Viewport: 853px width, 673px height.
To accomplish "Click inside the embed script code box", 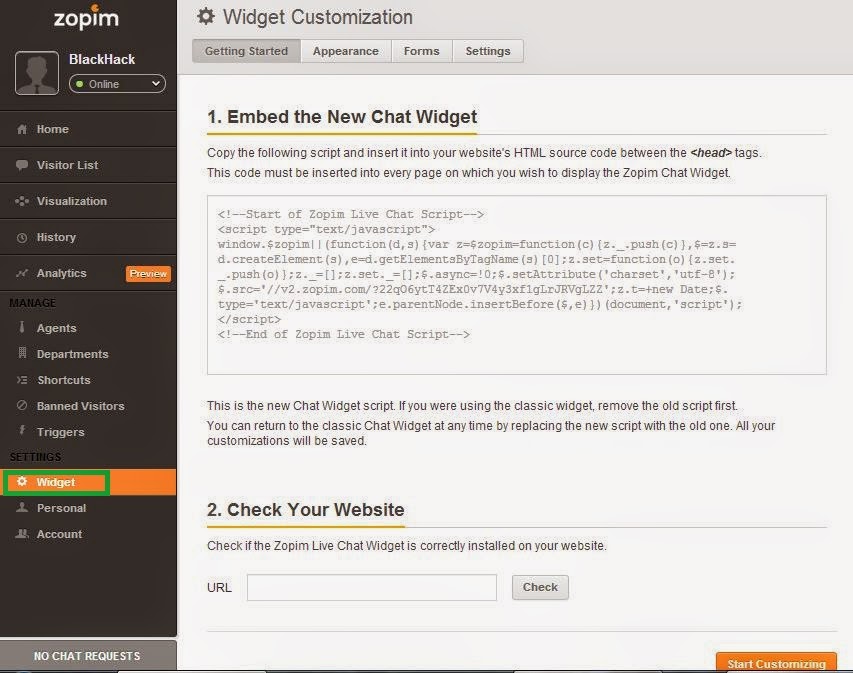I will coord(517,285).
